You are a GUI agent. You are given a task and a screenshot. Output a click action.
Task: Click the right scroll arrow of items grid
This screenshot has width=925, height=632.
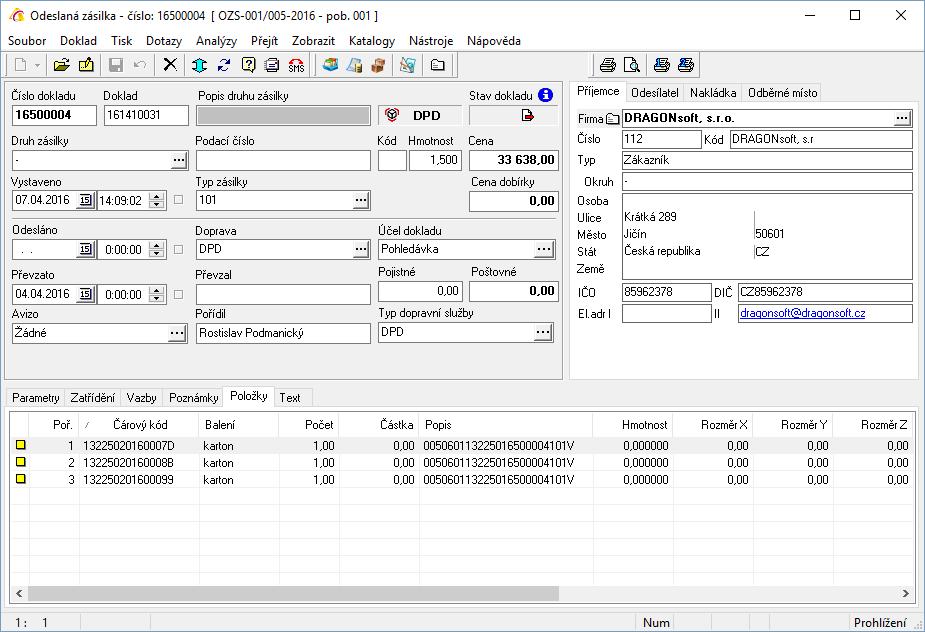coord(906,593)
